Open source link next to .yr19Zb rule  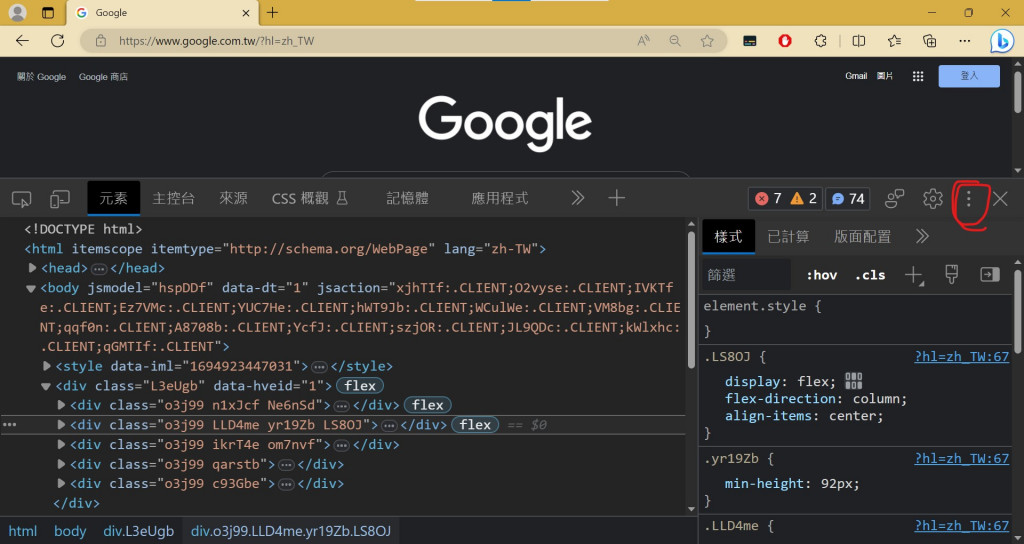(961, 458)
